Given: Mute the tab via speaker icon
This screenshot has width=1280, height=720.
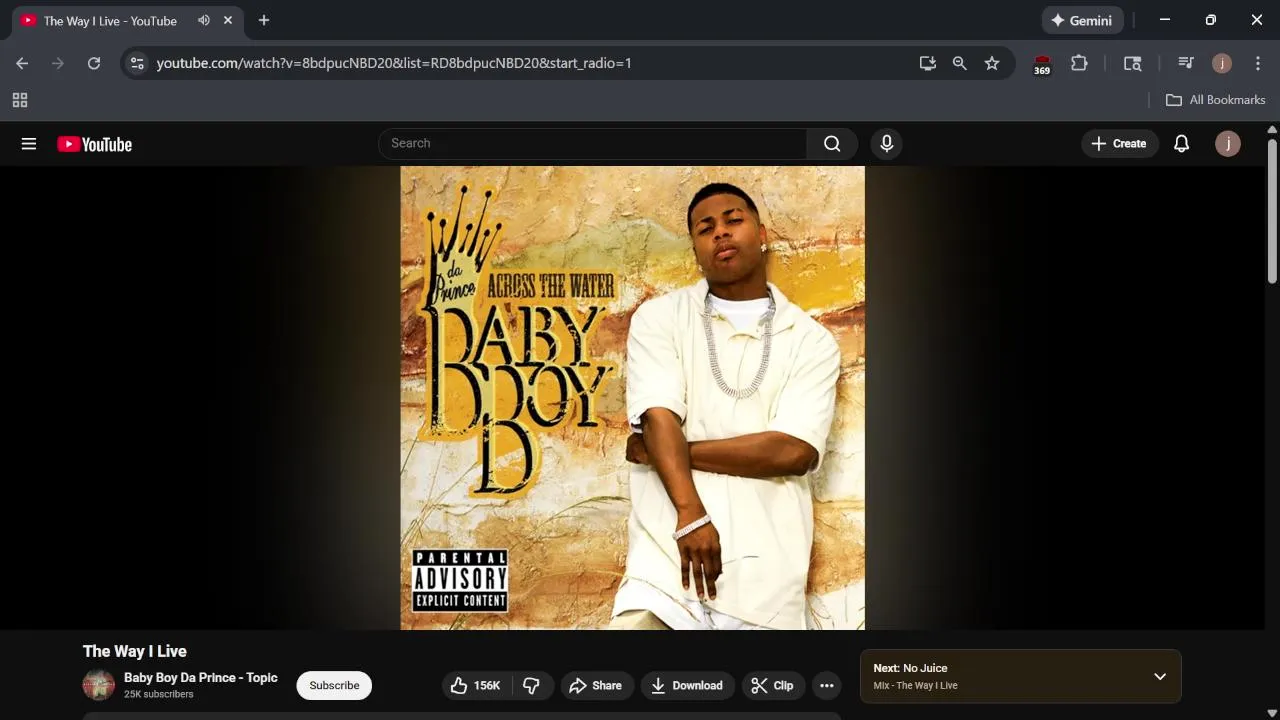Looking at the screenshot, I should pos(204,20).
